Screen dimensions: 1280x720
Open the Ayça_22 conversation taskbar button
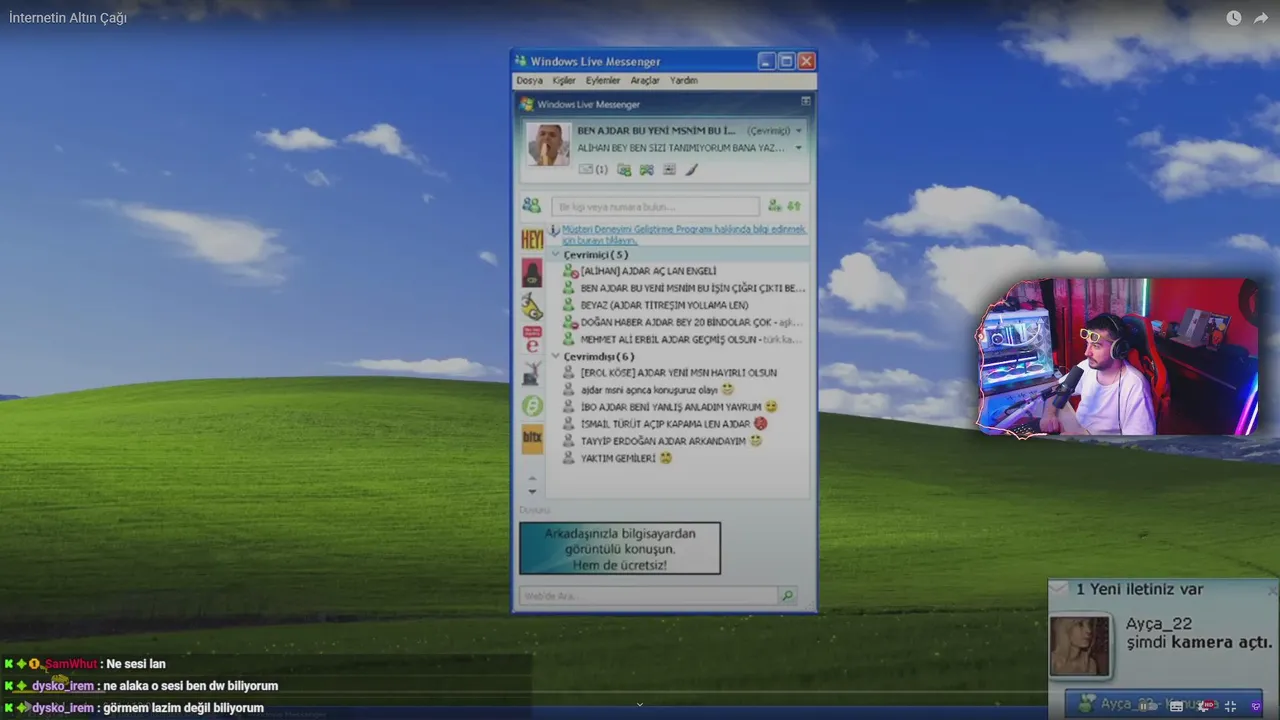1162,704
